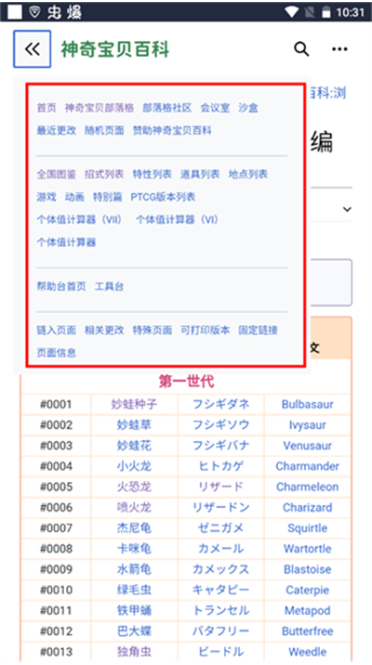Open 页面信息 link

click(56, 352)
